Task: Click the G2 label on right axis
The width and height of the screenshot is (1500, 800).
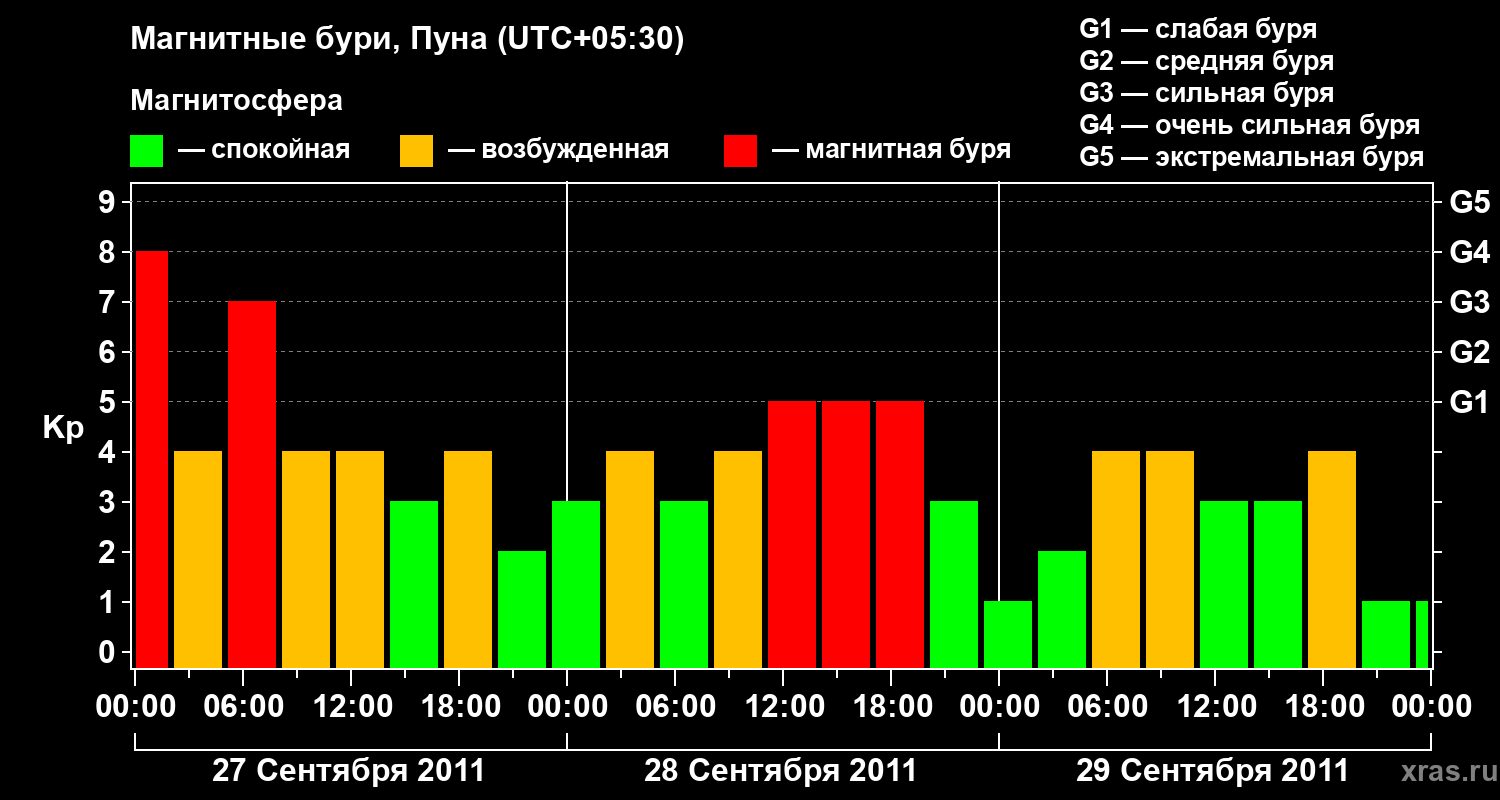Action: [1469, 352]
